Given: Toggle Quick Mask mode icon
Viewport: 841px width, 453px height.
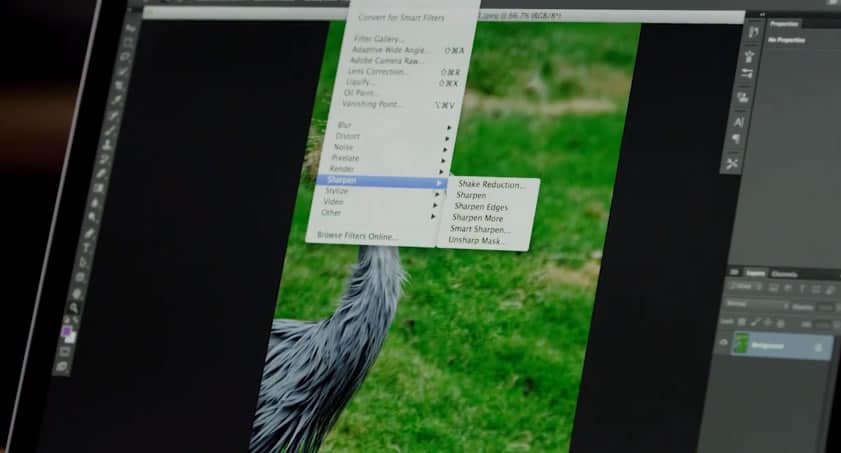Looking at the screenshot, I should 65,352.
